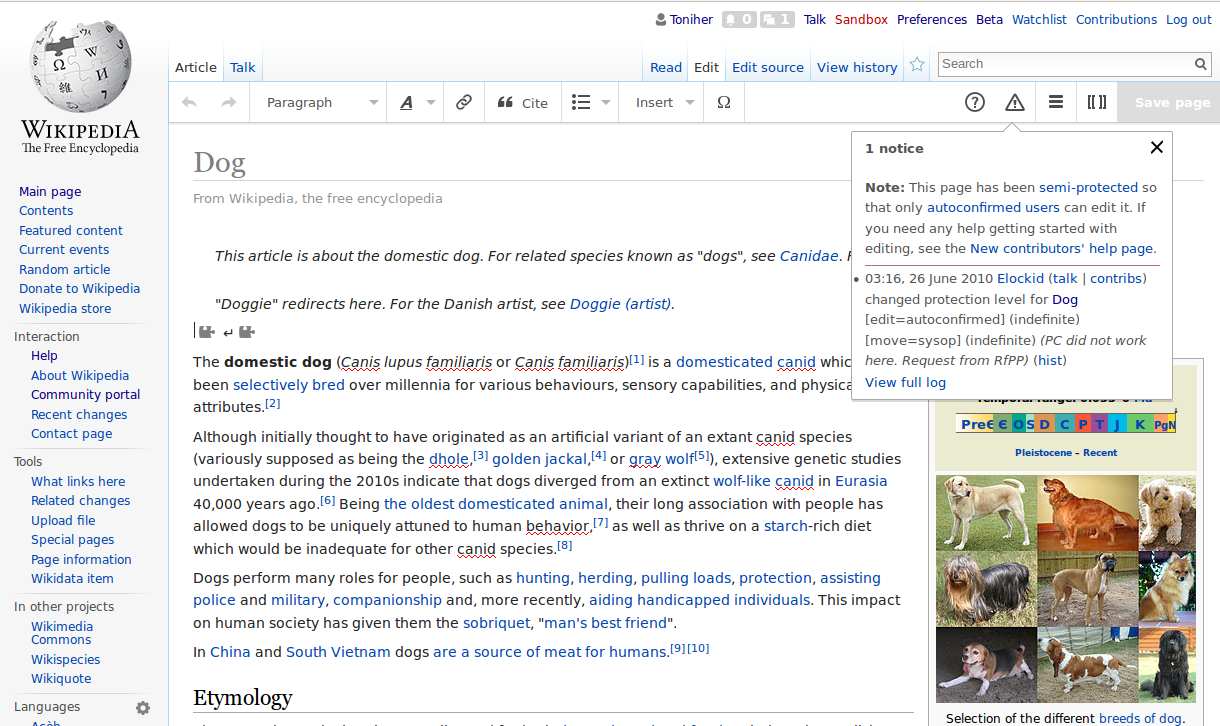1220x726 pixels.
Task: Open language settings gear icon
Action: coord(143,708)
